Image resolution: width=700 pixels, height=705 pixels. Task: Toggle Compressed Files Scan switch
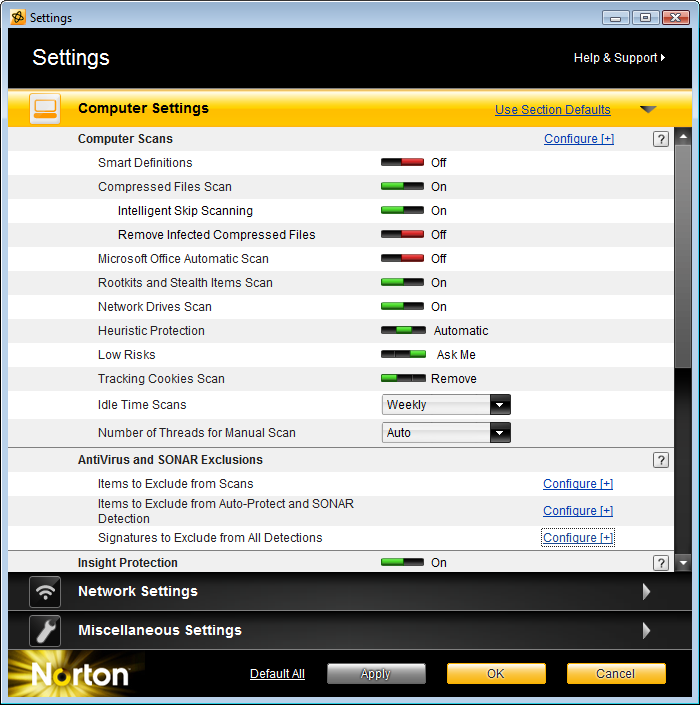402,186
